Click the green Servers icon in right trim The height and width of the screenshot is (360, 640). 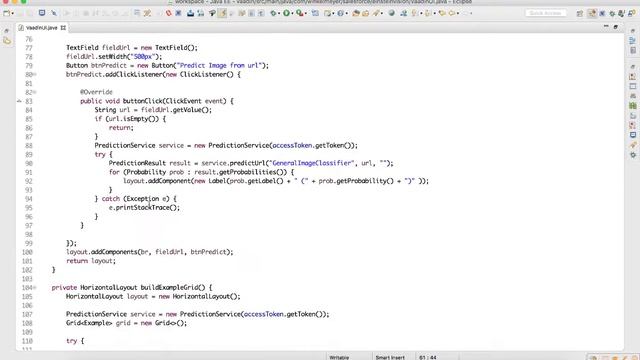click(633, 106)
